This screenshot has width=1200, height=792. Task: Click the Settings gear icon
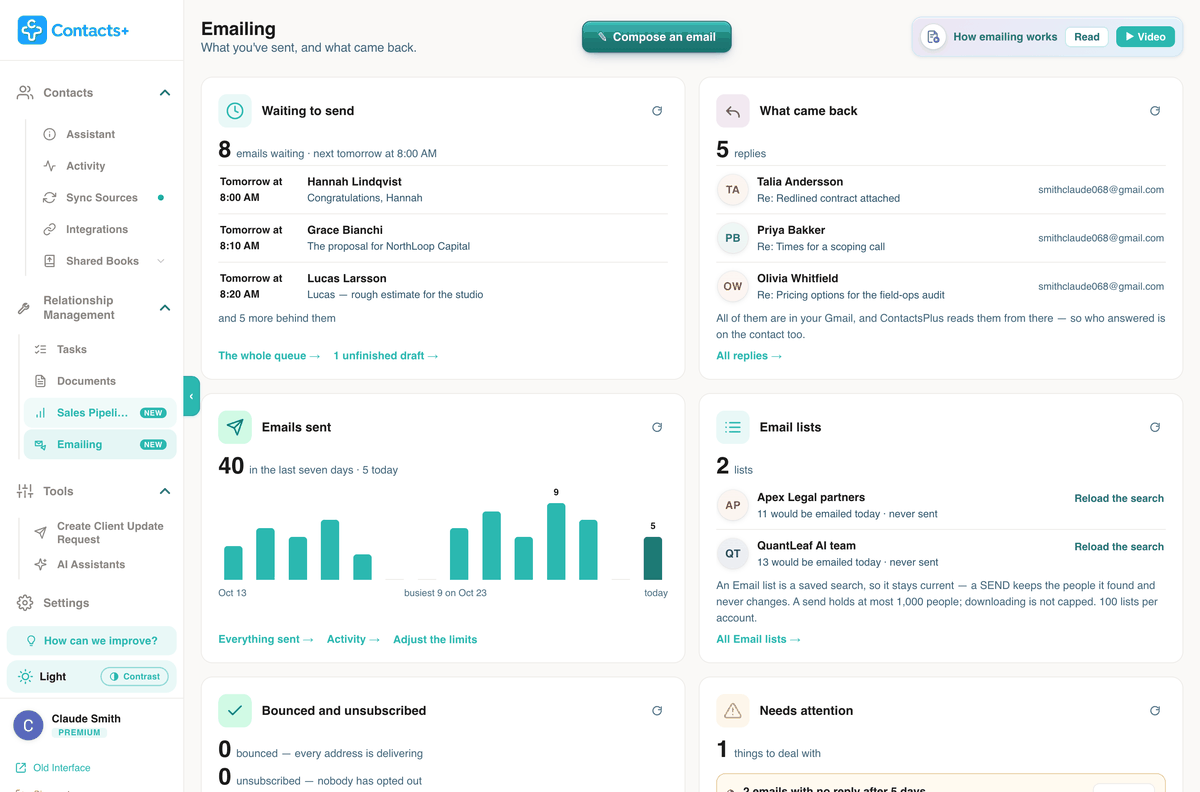pos(25,603)
